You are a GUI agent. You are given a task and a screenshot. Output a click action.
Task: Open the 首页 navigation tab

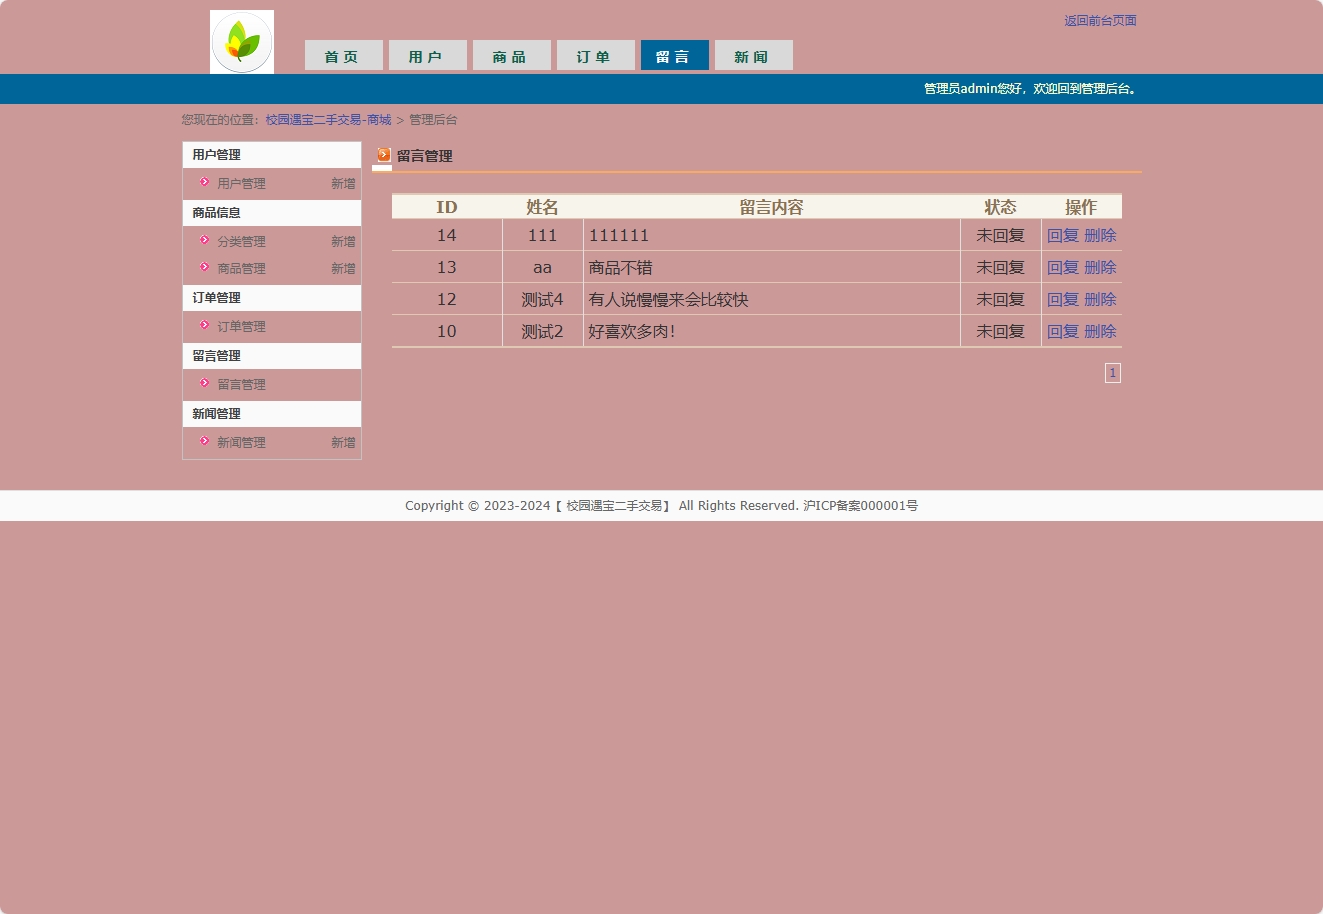[343, 56]
